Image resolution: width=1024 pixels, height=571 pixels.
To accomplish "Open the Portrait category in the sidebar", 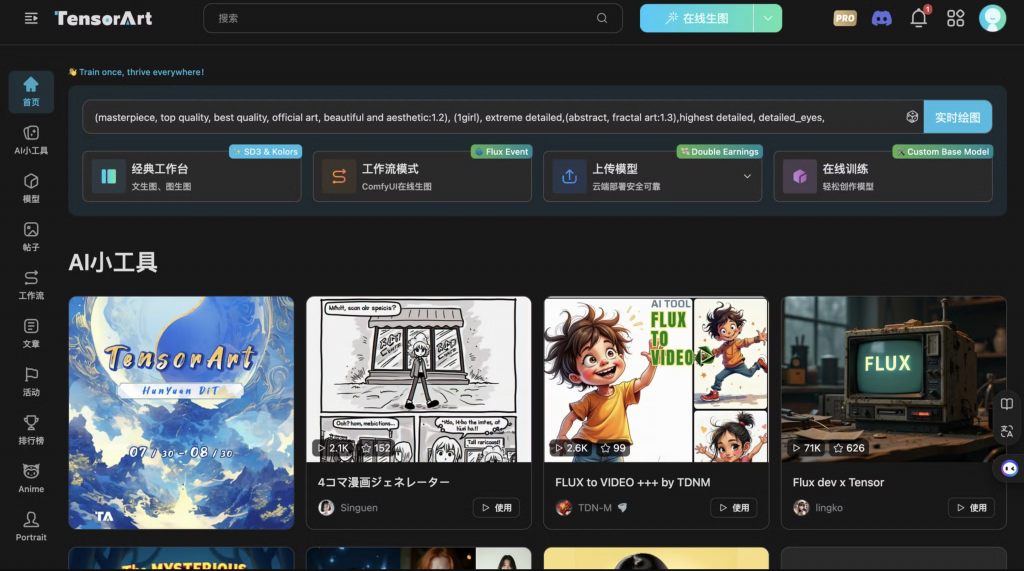I will (31, 527).
